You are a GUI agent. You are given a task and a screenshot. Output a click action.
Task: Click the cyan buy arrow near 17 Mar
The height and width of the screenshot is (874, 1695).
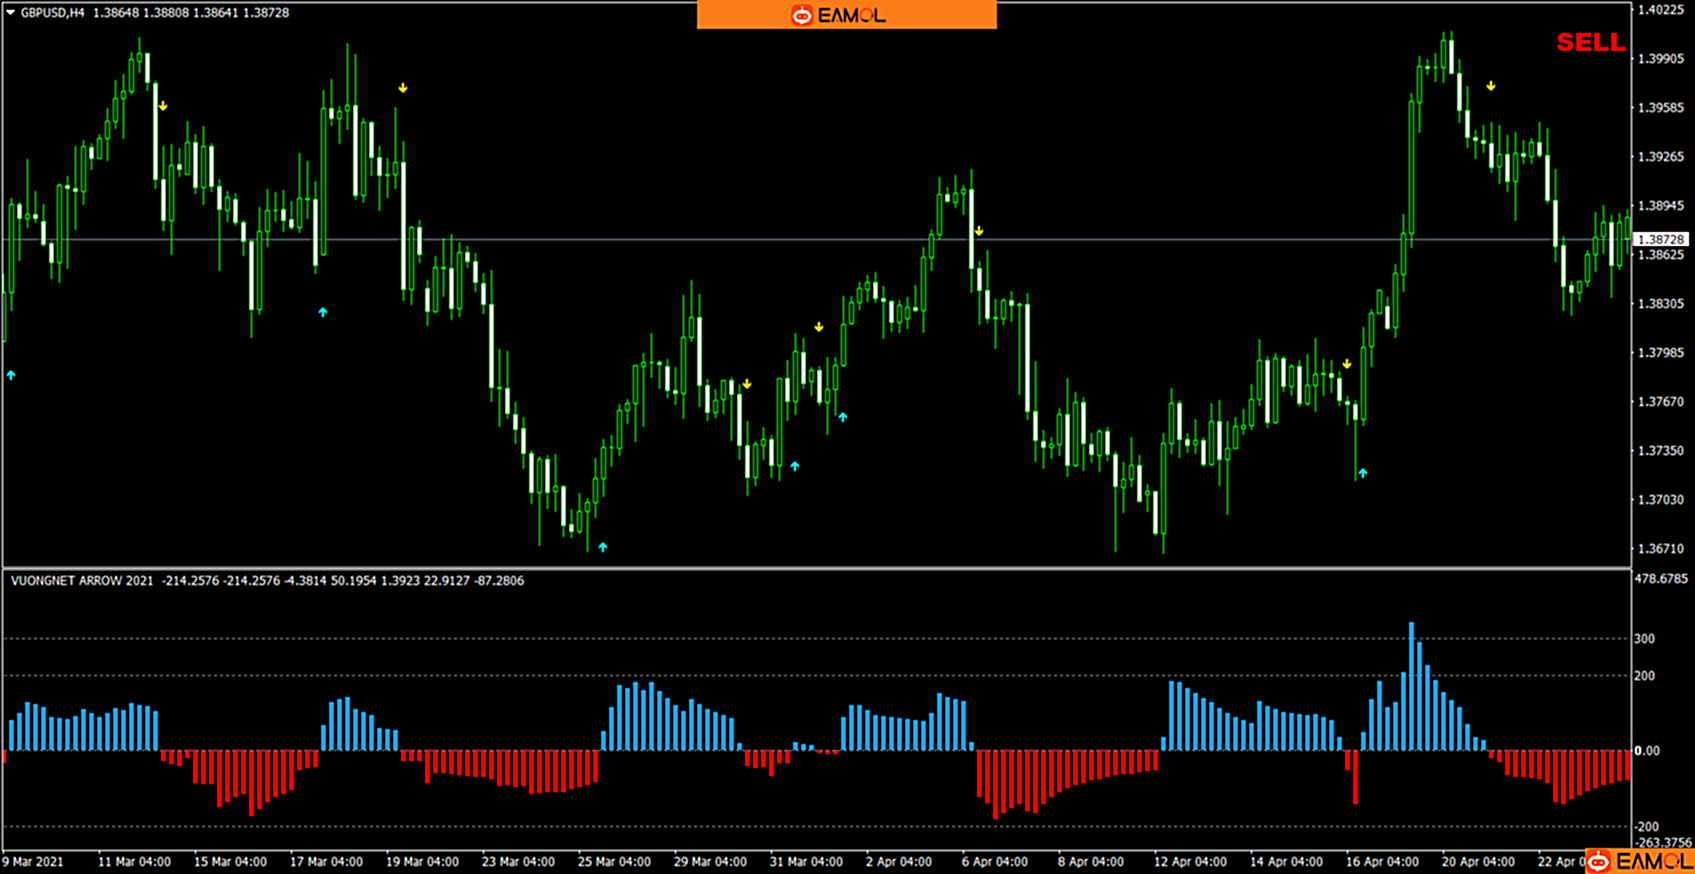[322, 312]
